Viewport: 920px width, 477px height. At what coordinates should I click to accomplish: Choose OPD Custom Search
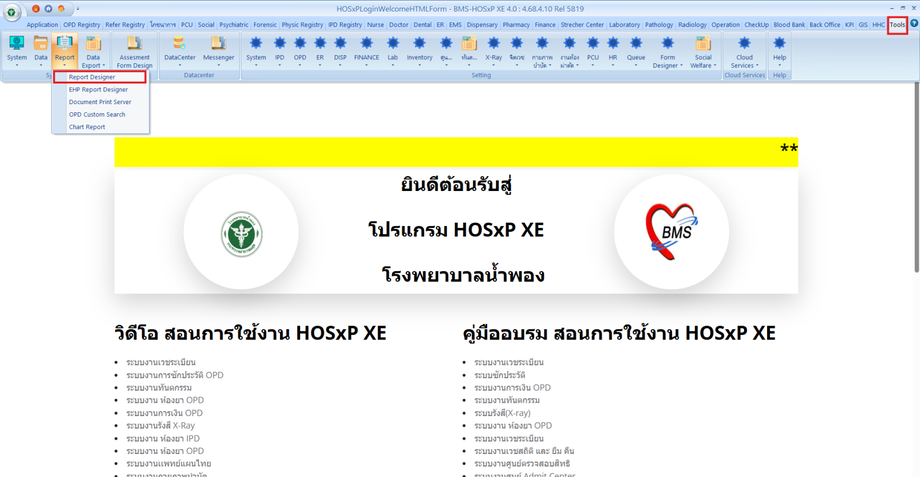(x=99, y=114)
